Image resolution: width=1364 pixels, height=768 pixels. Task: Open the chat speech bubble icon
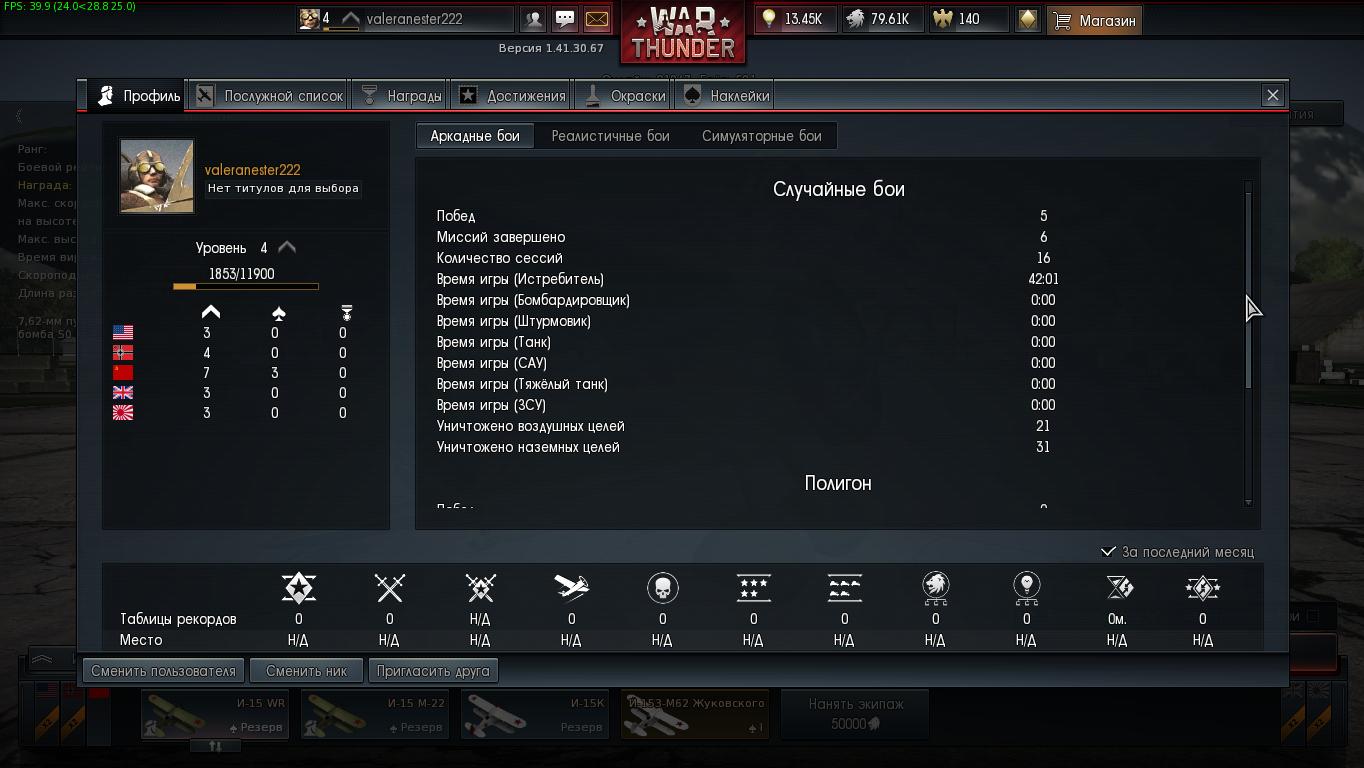tap(565, 19)
